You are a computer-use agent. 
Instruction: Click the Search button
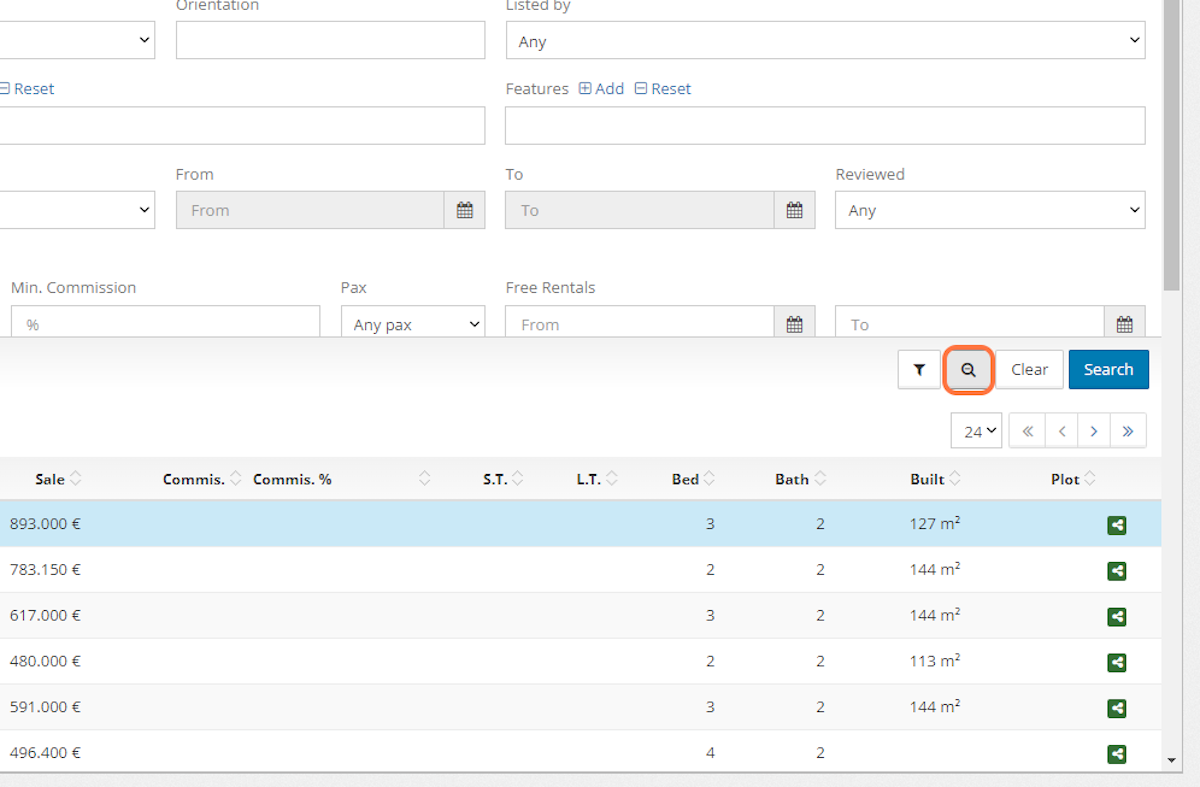coord(1108,369)
